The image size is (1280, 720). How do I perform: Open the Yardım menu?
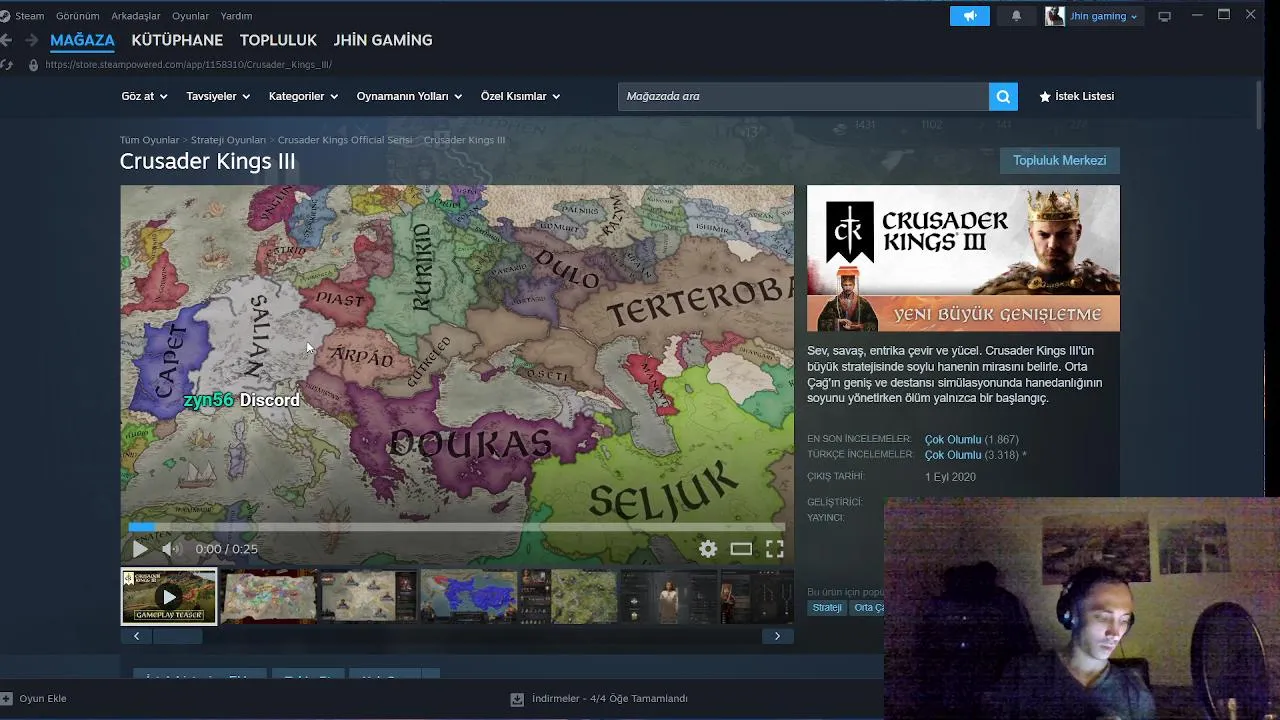click(236, 16)
